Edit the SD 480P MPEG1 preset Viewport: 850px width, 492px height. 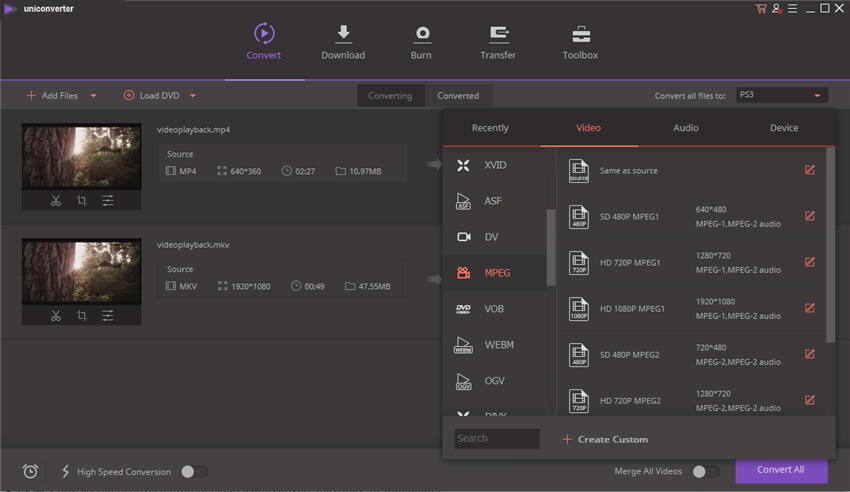809,216
